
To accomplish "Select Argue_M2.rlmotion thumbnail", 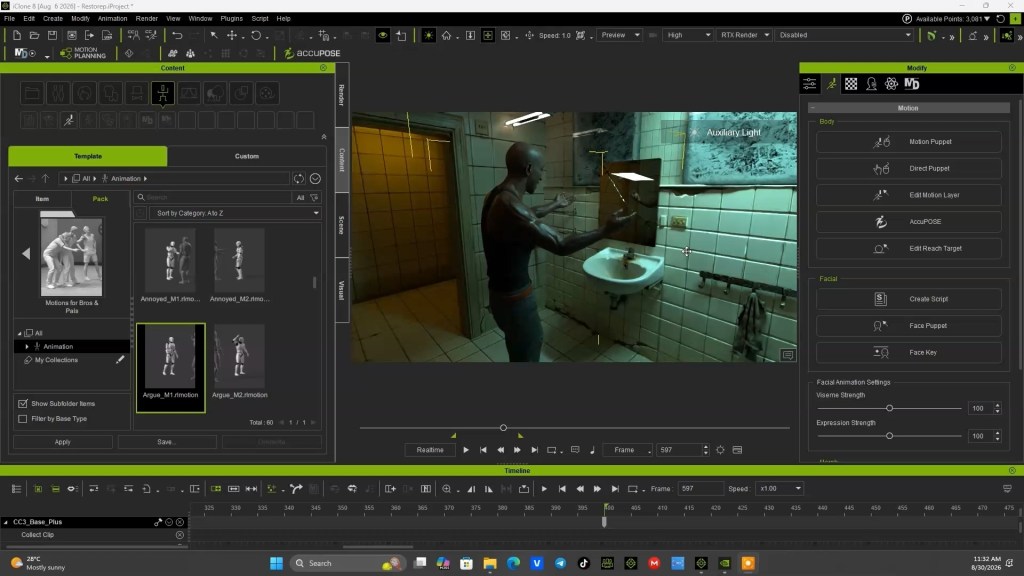I will 240,357.
